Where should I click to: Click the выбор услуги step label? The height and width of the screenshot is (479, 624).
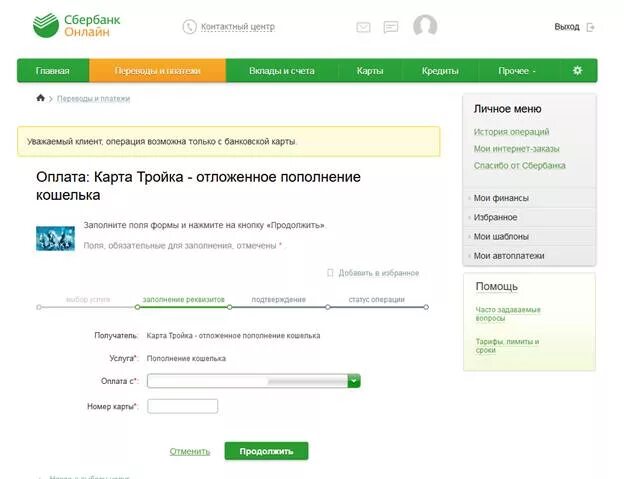[x=88, y=299]
